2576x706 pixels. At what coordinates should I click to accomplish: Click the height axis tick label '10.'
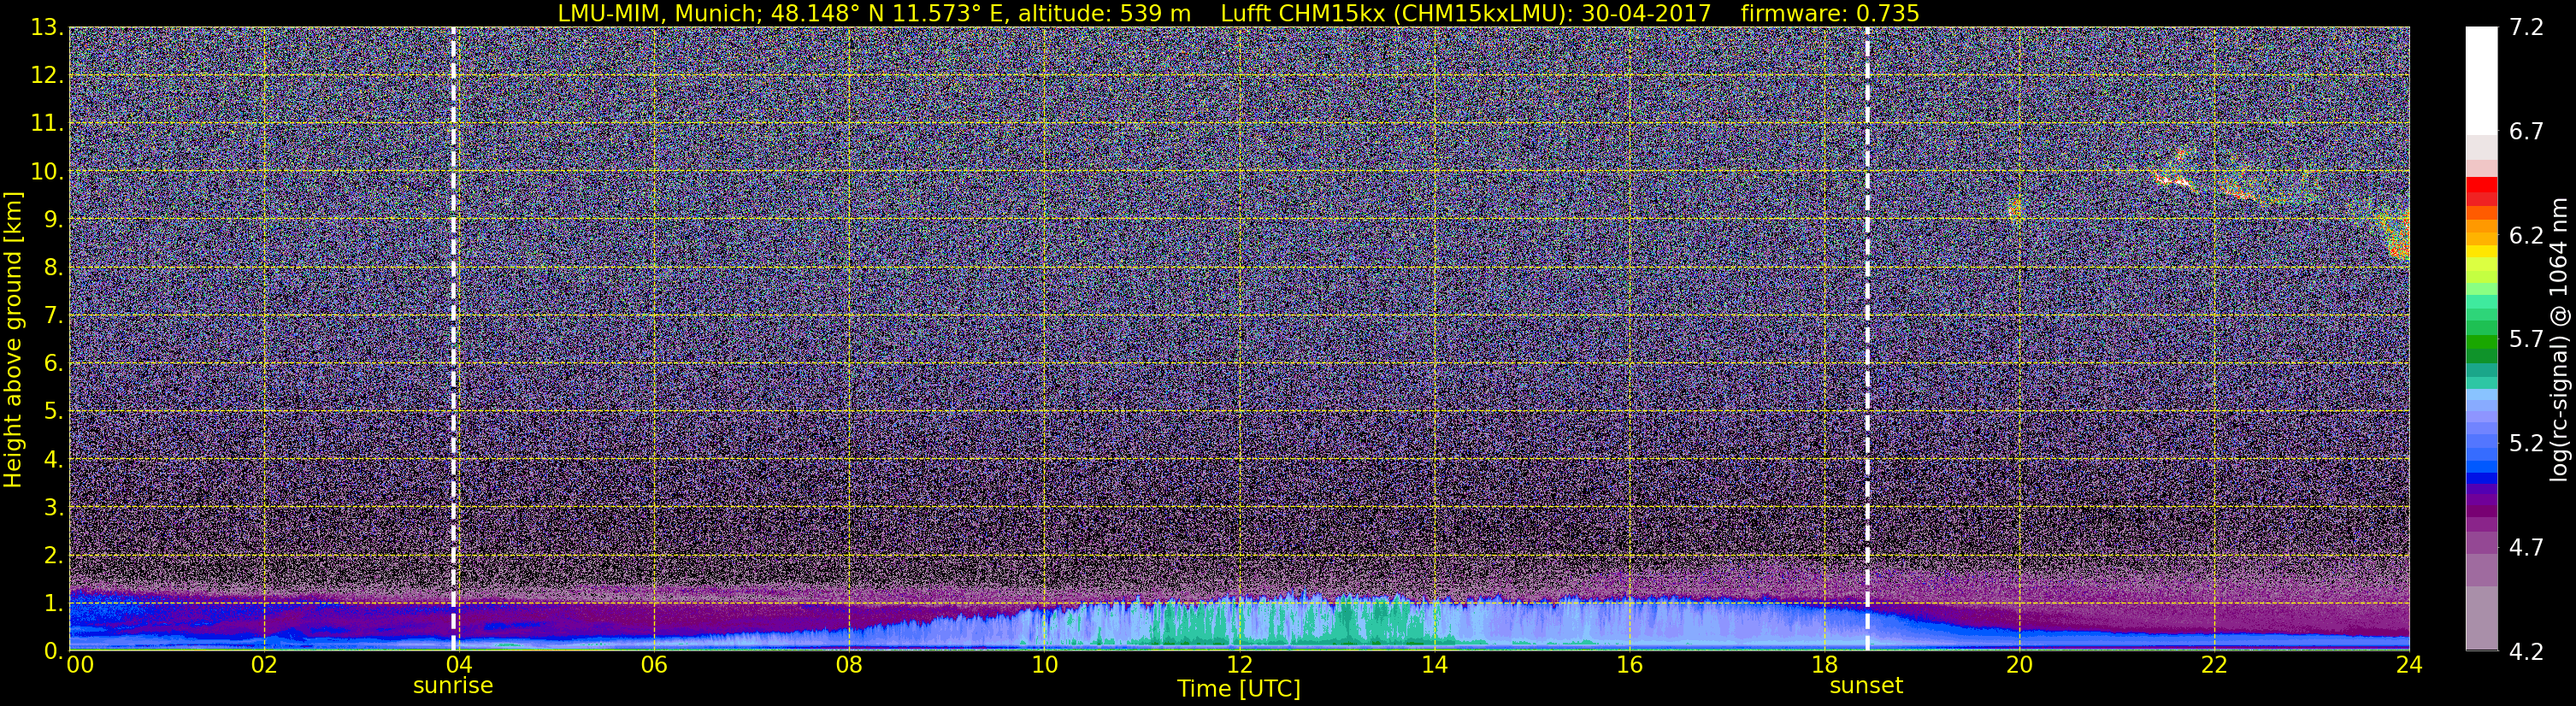48,171
